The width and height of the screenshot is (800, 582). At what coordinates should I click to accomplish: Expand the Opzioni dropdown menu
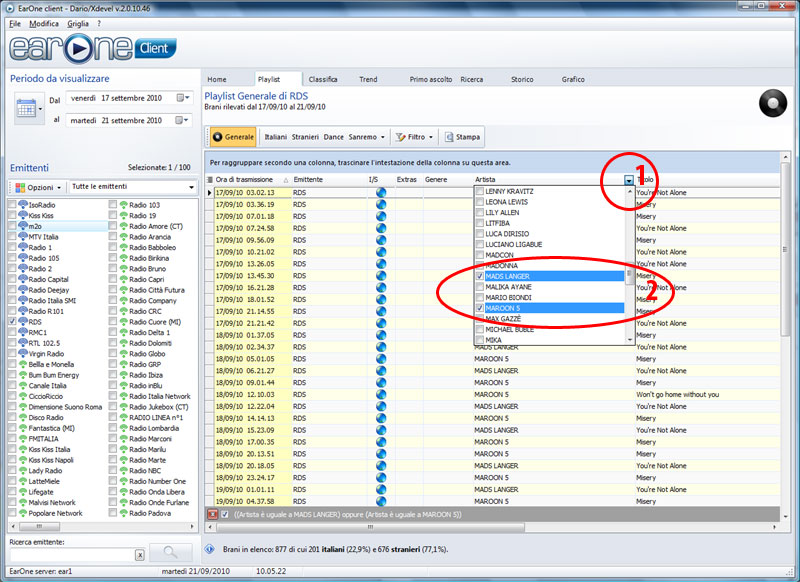(59, 188)
